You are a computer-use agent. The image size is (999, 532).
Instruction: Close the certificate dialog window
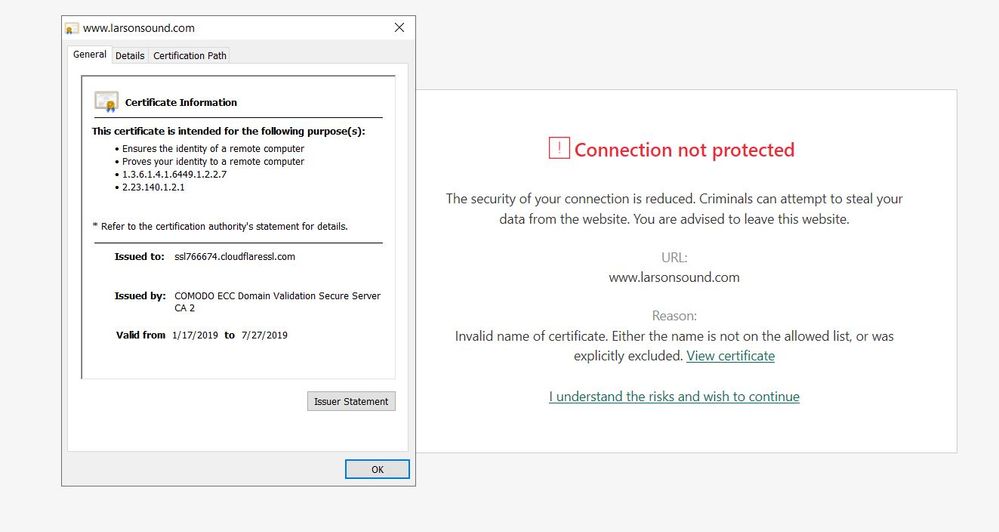pyautogui.click(x=399, y=28)
